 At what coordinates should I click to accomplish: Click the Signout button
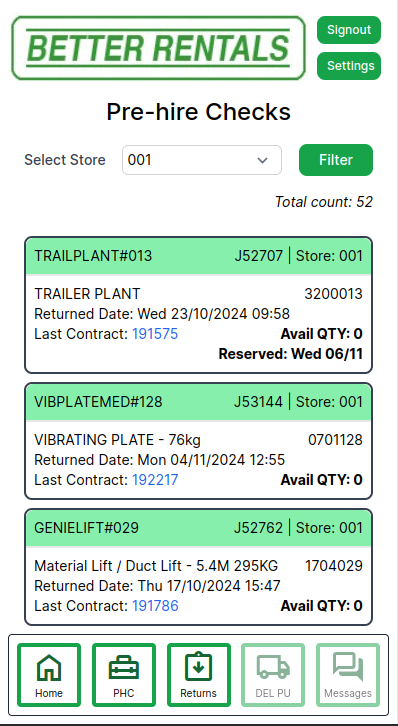(x=349, y=30)
